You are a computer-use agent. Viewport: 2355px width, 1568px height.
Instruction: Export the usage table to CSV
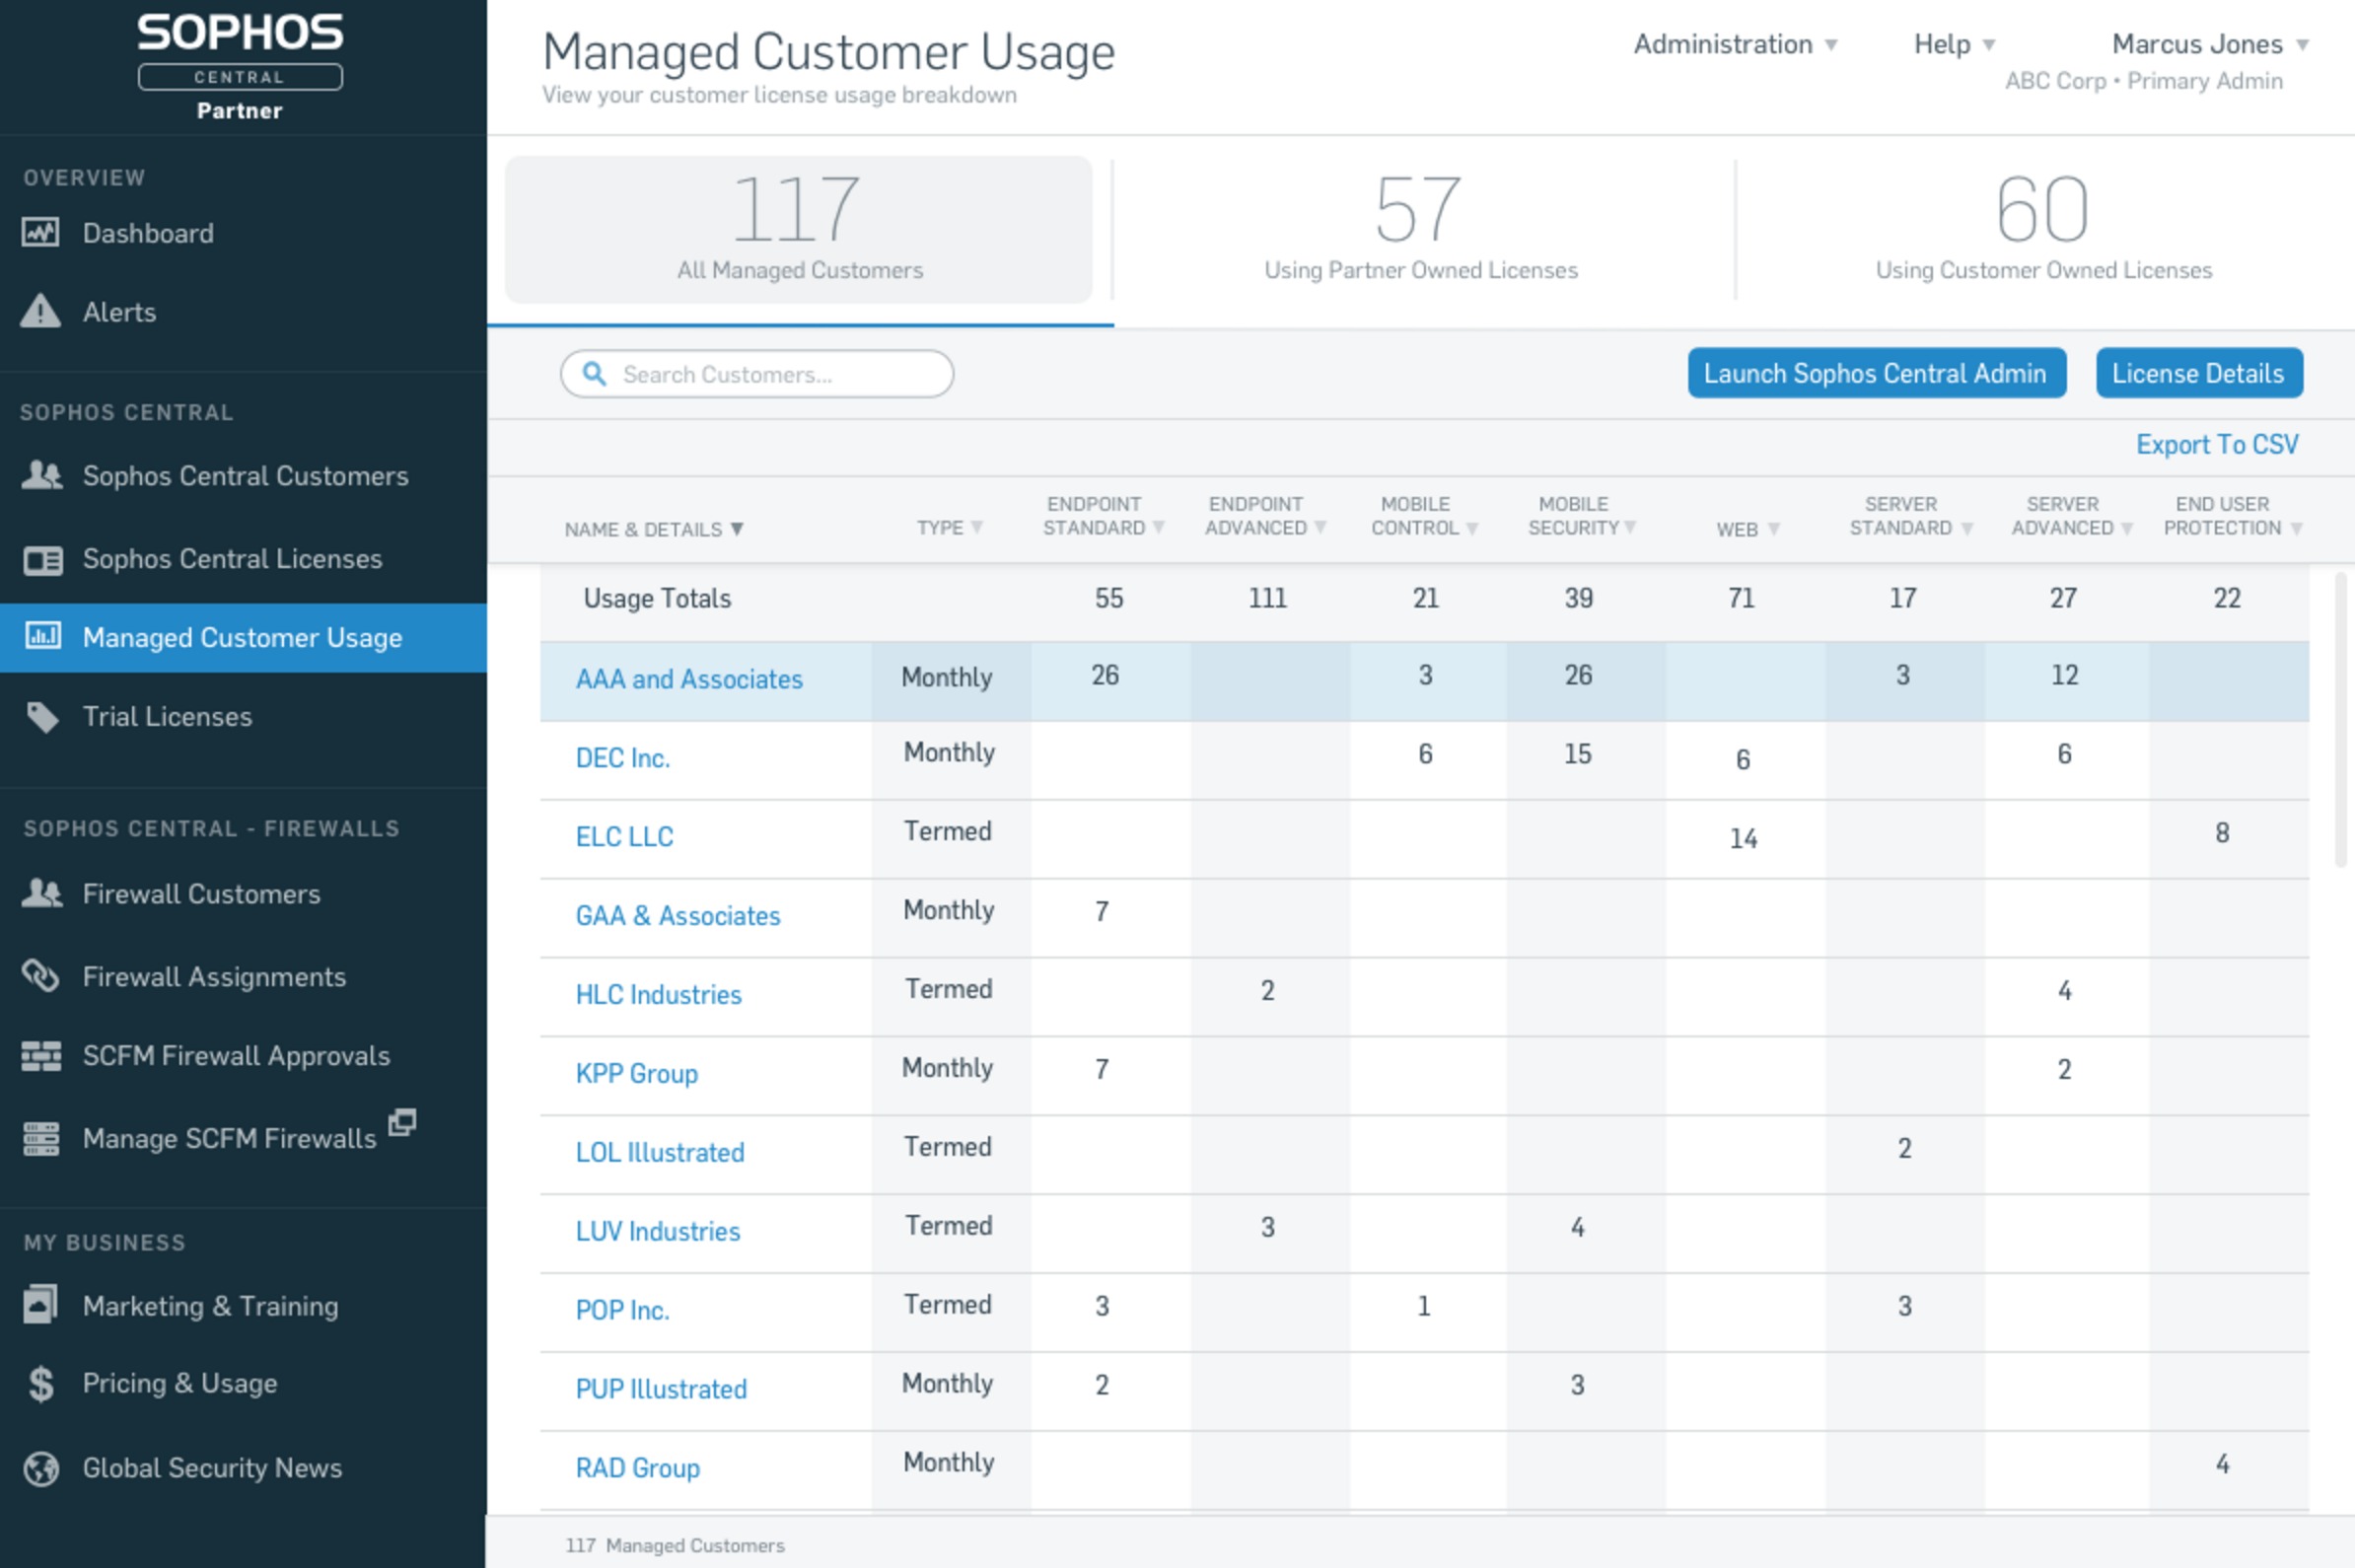coord(2217,444)
